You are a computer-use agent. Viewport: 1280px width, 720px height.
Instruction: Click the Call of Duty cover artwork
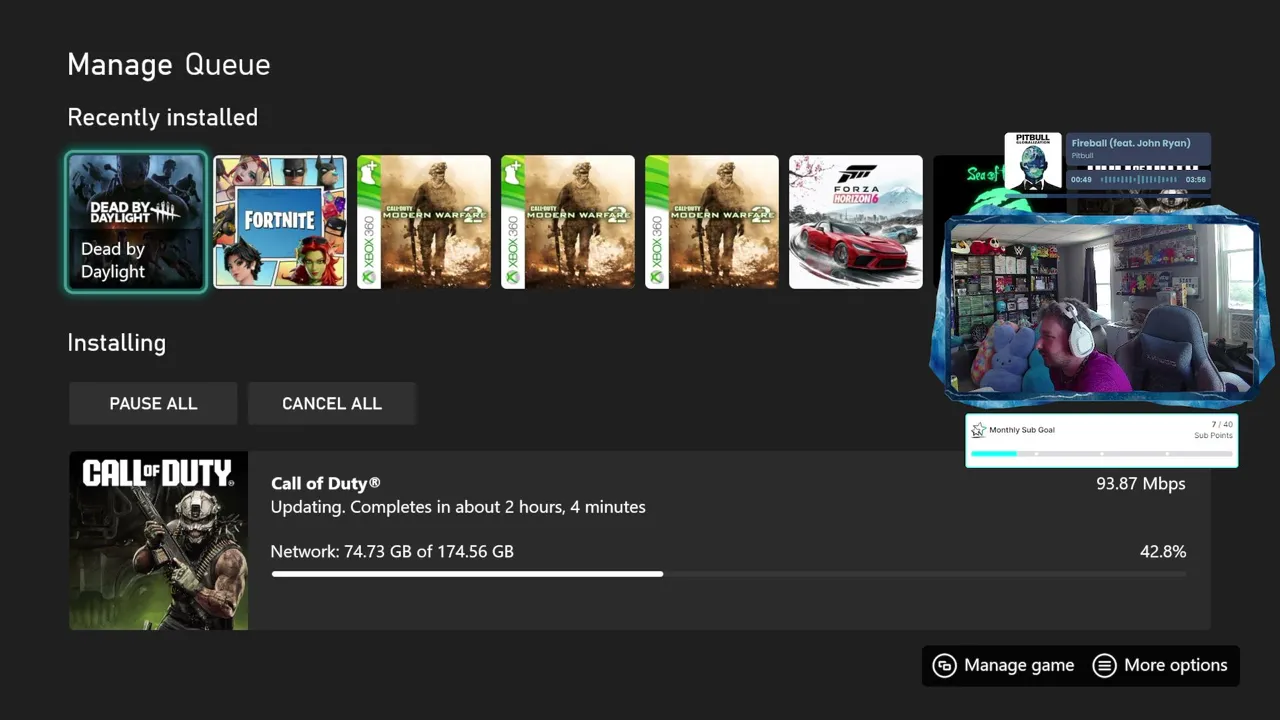(159, 541)
